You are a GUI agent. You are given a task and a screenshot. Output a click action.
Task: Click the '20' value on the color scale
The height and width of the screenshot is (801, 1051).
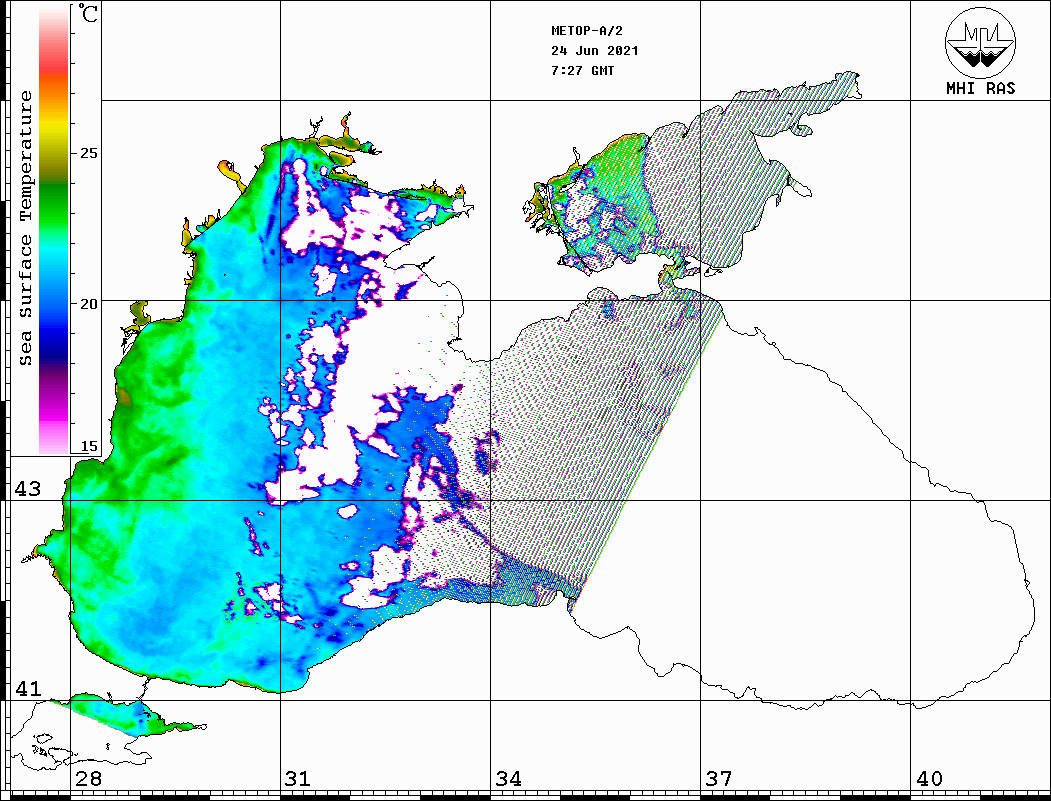(88, 304)
